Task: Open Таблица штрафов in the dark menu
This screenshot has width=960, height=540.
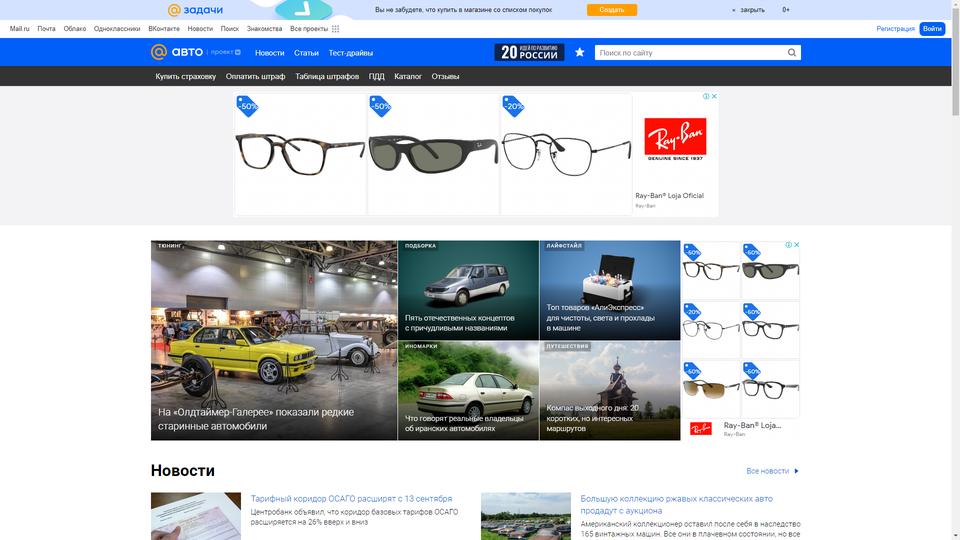Action: (x=327, y=77)
